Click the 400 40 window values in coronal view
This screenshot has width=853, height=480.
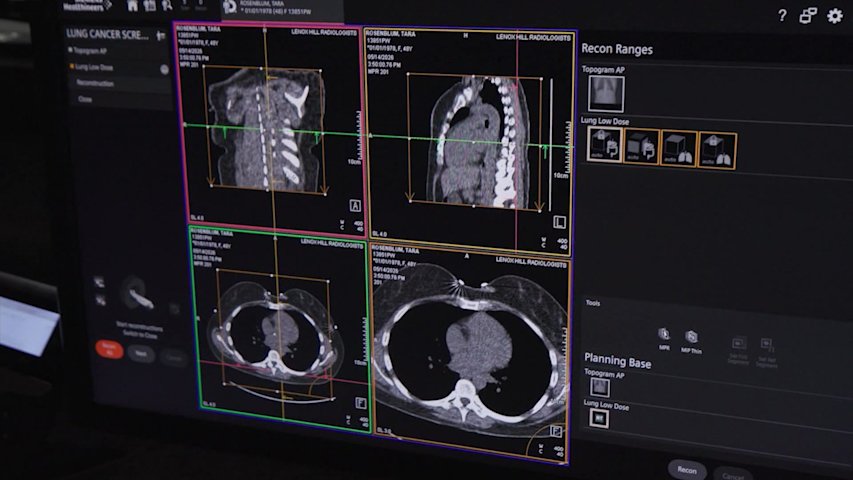click(358, 226)
